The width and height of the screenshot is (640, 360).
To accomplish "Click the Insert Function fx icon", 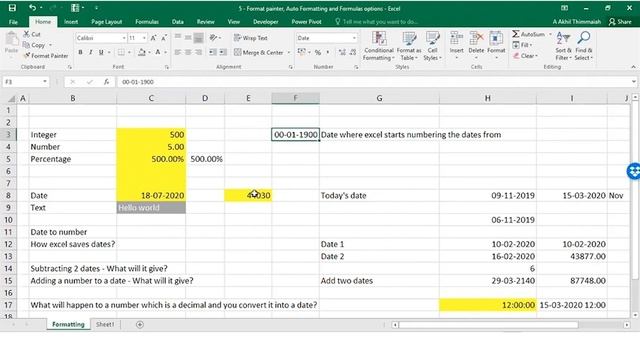I will pyautogui.click(x=106, y=82).
